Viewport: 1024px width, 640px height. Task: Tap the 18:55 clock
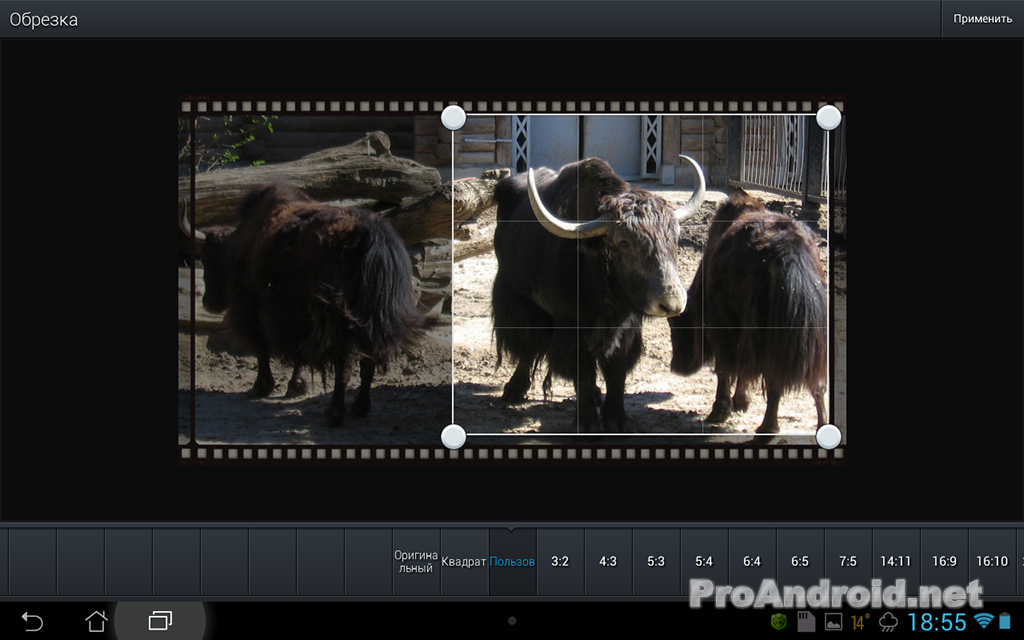(936, 622)
